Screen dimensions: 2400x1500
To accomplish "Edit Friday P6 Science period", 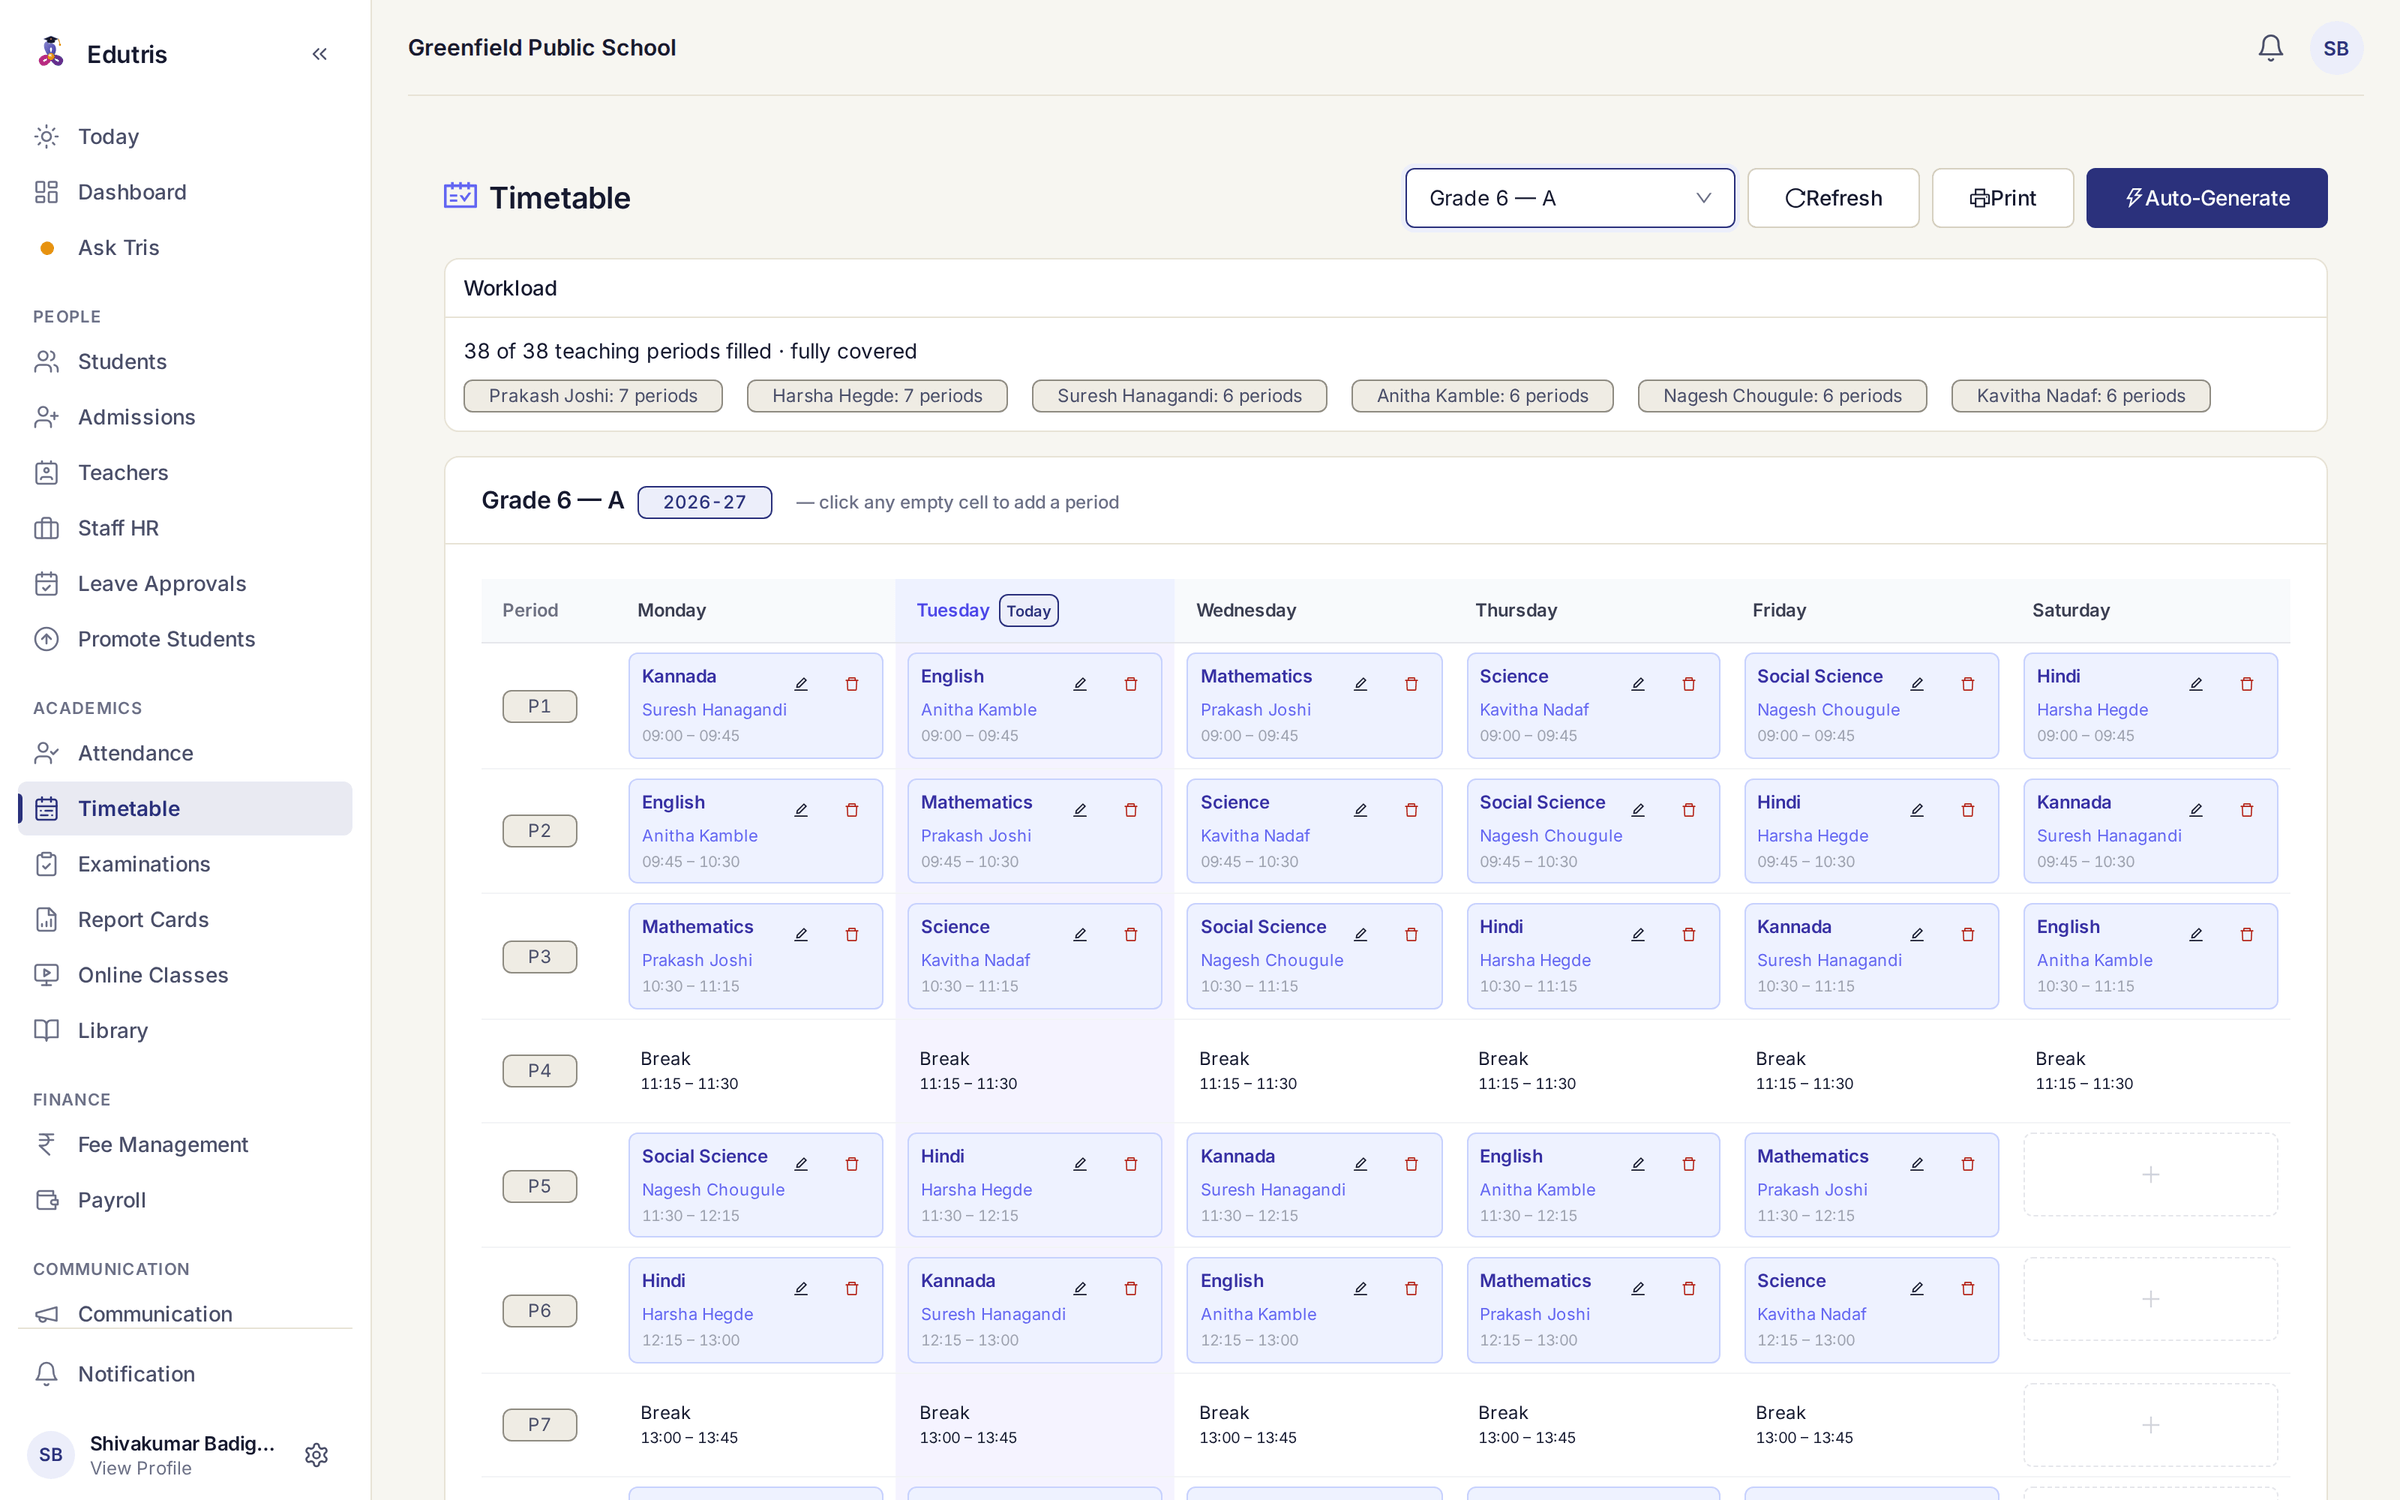I will pos(1917,1289).
